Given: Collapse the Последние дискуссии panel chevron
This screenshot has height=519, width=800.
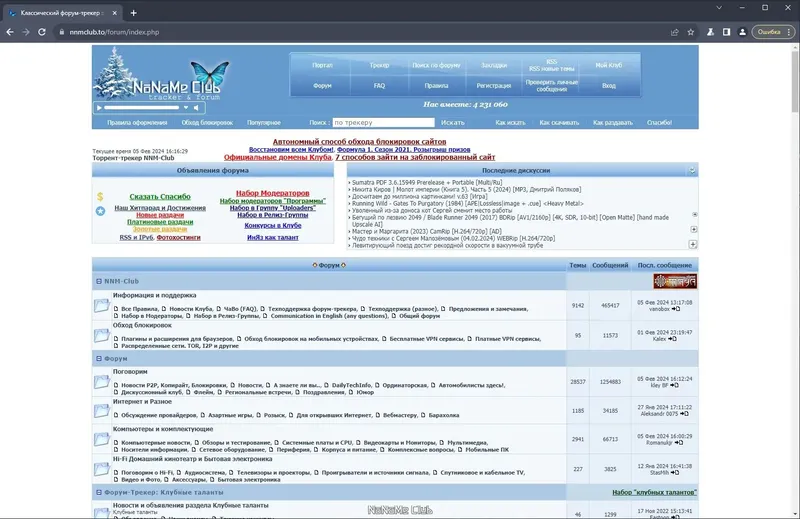Looking at the screenshot, I should [692, 170].
